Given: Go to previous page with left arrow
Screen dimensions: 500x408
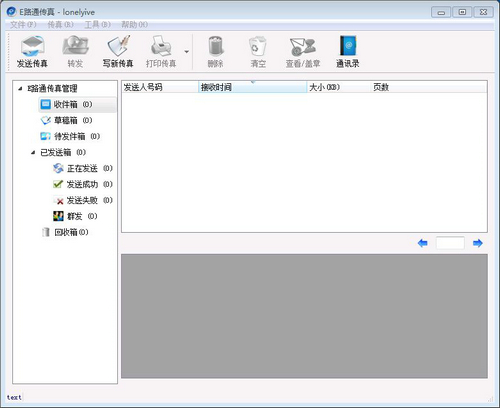Looking at the screenshot, I should (423, 243).
